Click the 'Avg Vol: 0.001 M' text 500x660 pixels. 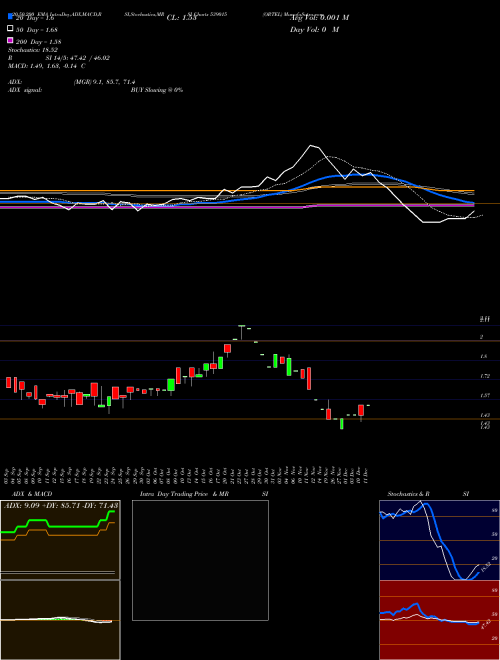(x=319, y=18)
